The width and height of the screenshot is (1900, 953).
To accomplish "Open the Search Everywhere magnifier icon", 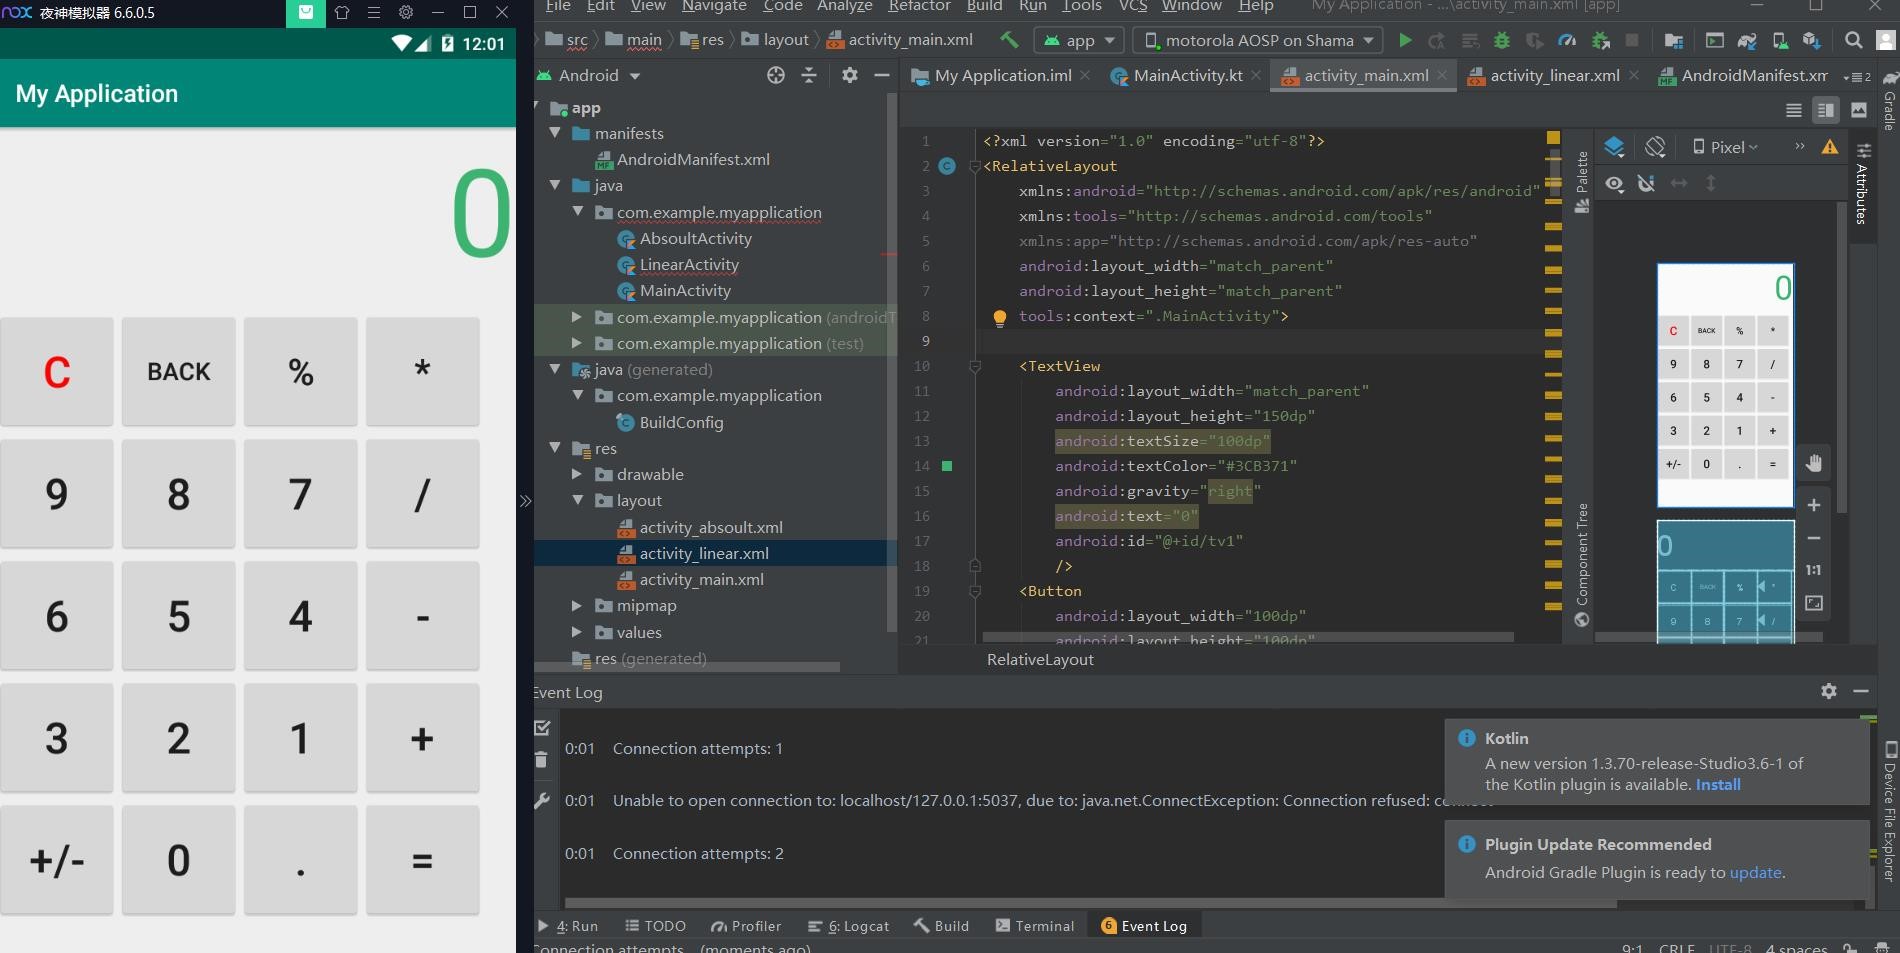I will [x=1853, y=40].
